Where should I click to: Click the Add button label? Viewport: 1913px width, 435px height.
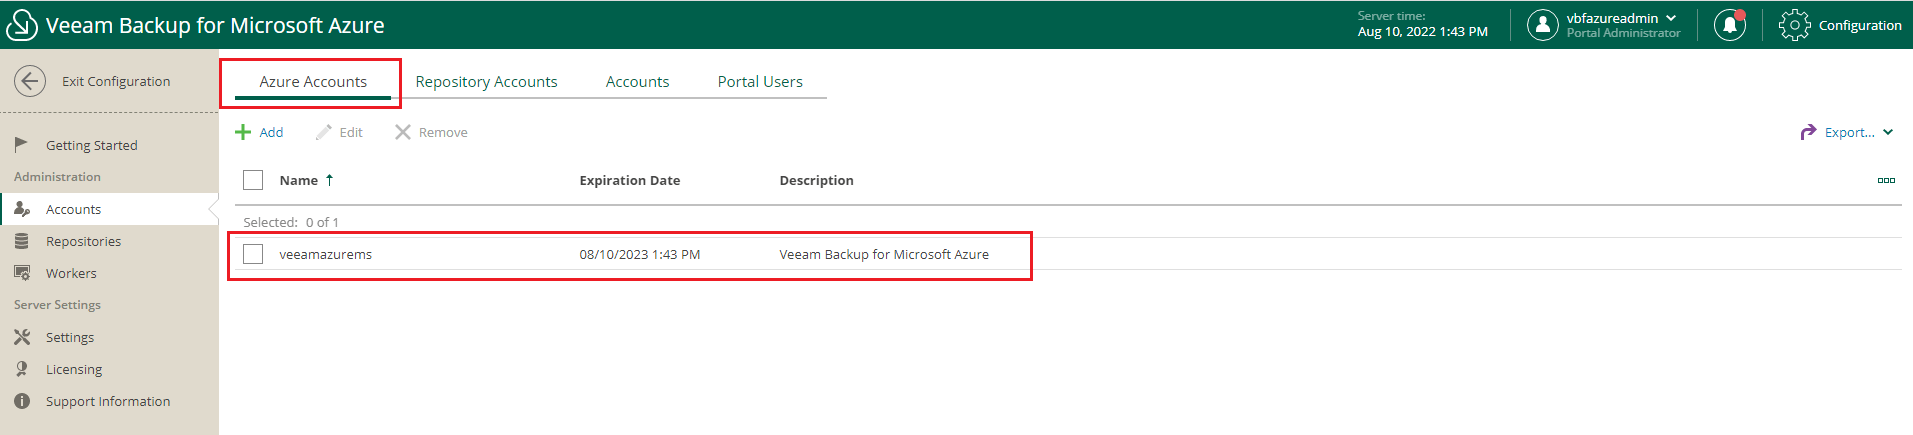tap(271, 132)
